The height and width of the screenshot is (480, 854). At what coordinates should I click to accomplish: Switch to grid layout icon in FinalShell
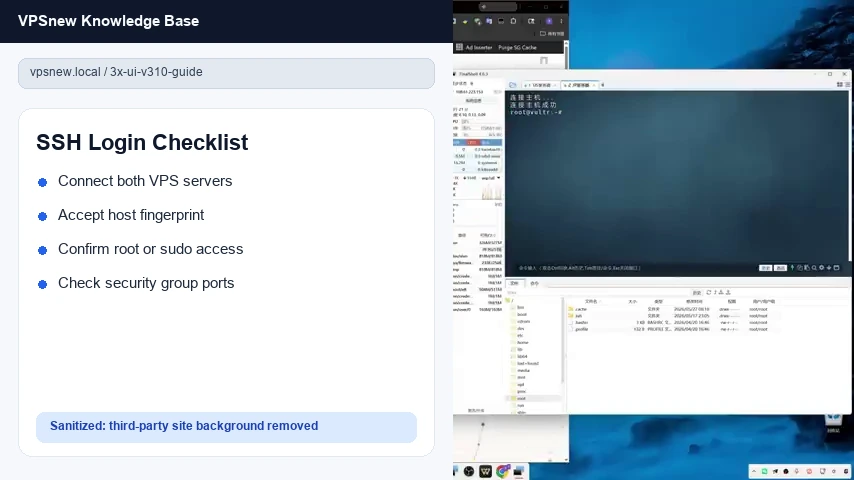[840, 85]
